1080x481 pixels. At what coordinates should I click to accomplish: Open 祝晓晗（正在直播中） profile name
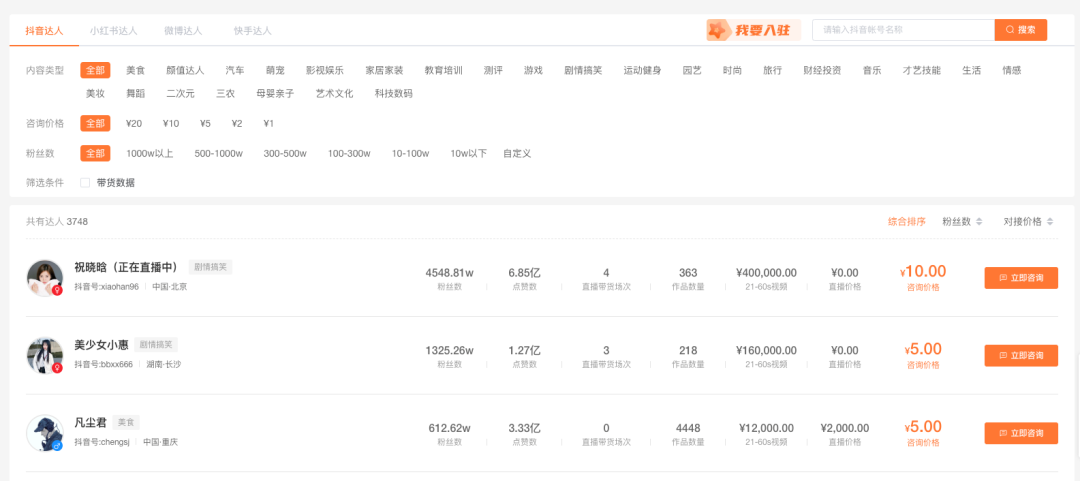click(x=126, y=267)
